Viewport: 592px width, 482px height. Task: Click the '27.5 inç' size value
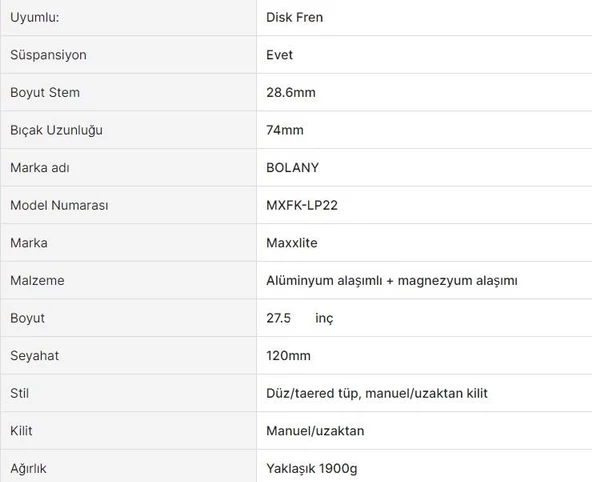(x=300, y=318)
